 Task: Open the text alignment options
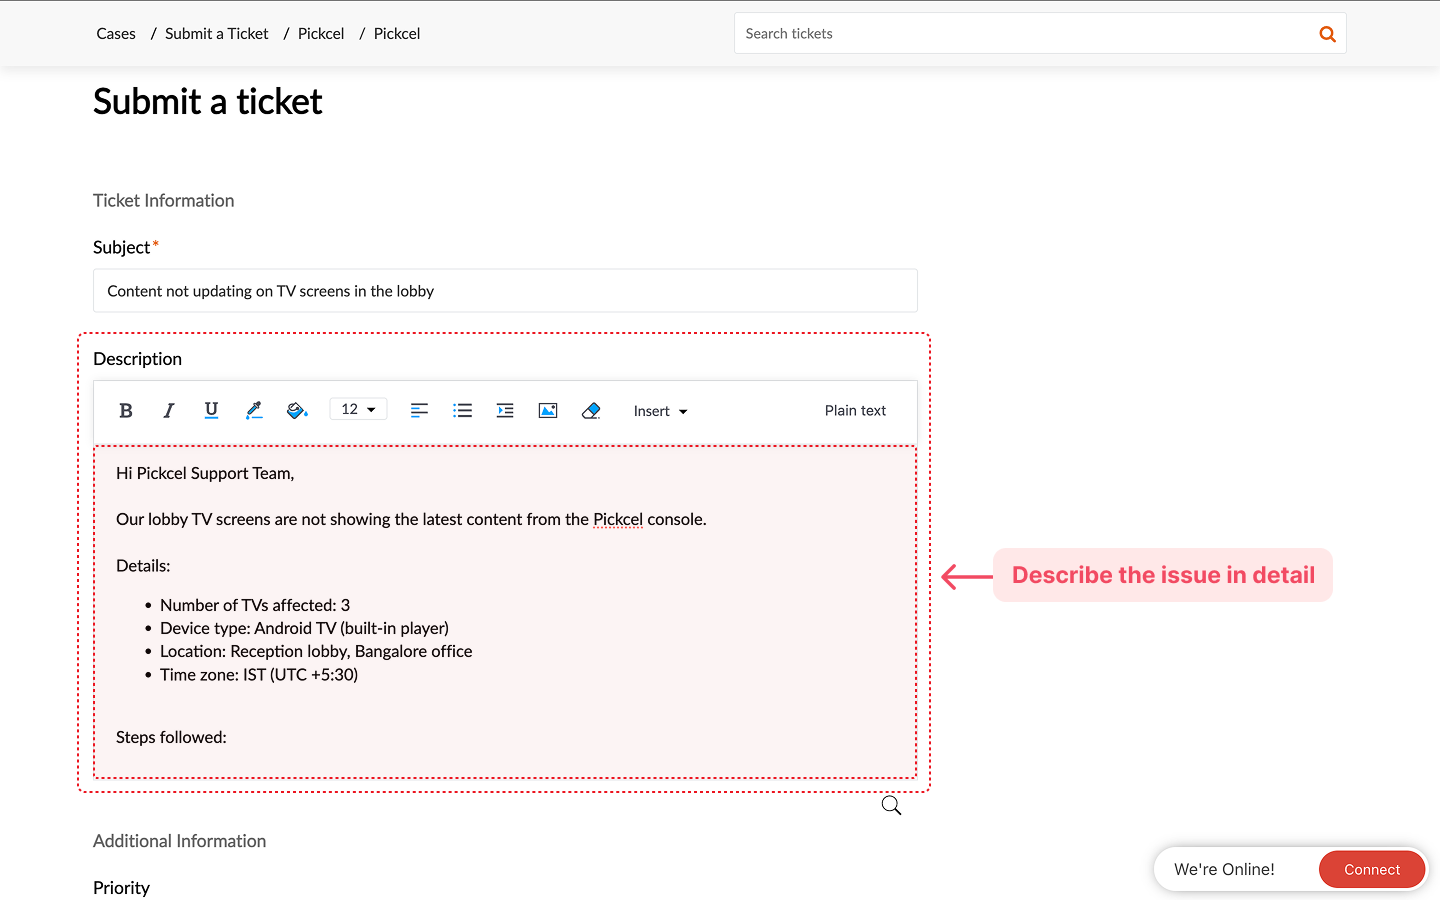pyautogui.click(x=419, y=410)
